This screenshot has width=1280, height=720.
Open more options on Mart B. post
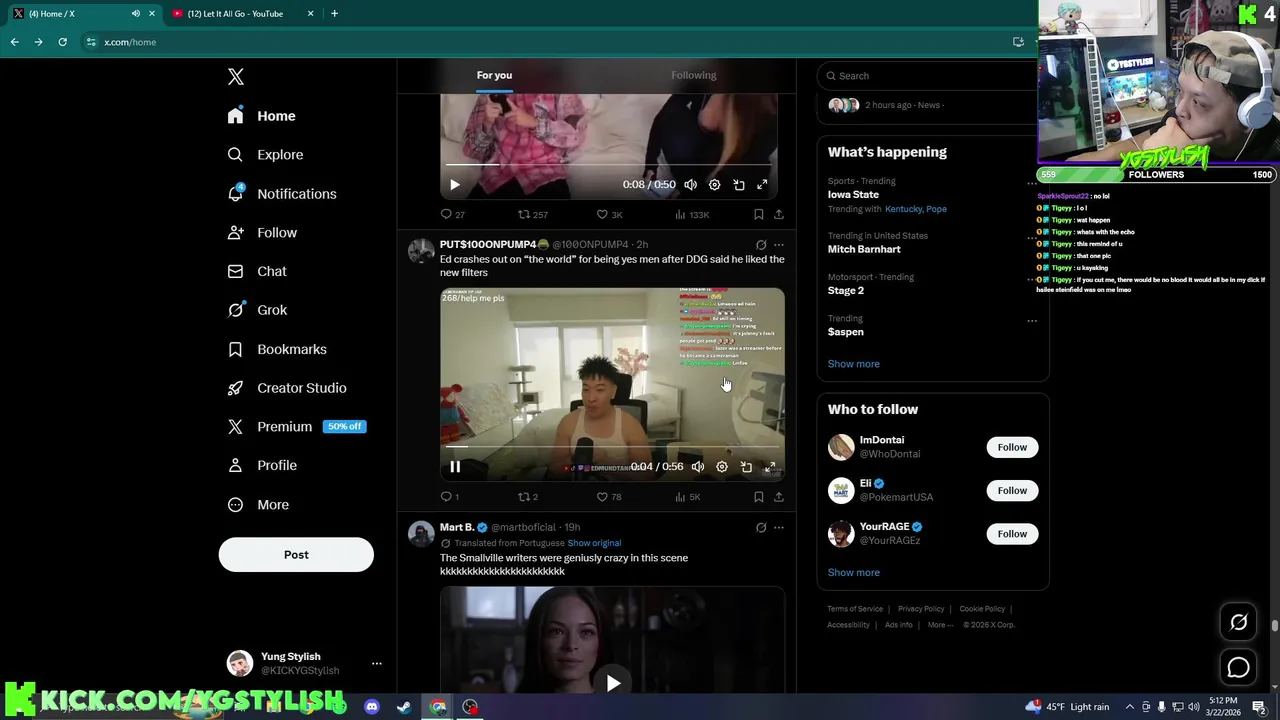[x=779, y=527]
